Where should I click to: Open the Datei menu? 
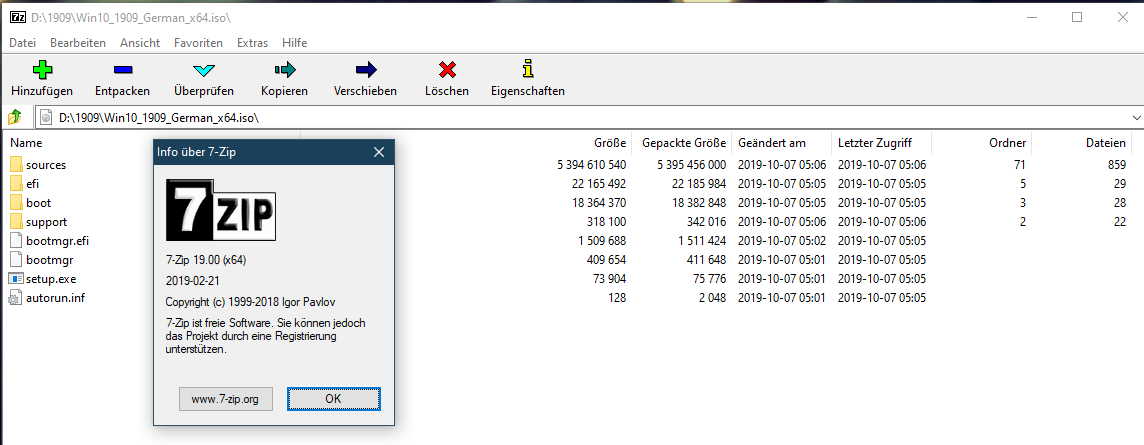point(23,43)
